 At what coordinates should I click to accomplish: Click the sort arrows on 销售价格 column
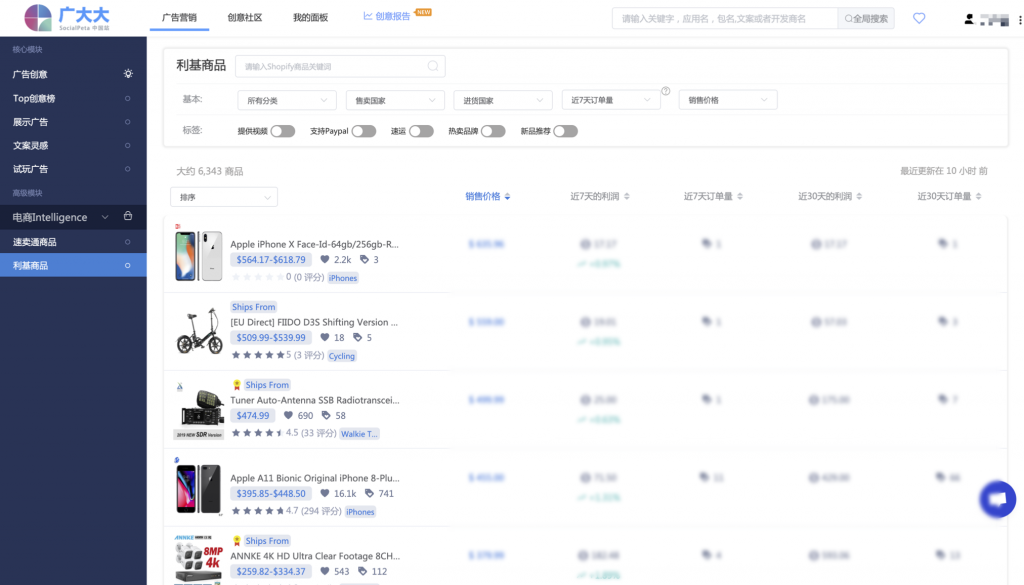(x=507, y=197)
